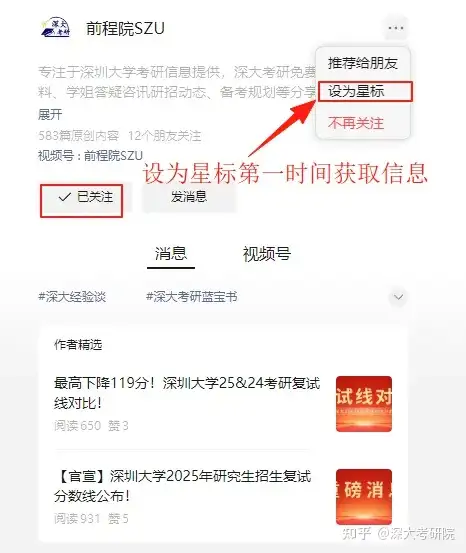
Task: Switch to the 视频号 tab
Action: (x=267, y=254)
